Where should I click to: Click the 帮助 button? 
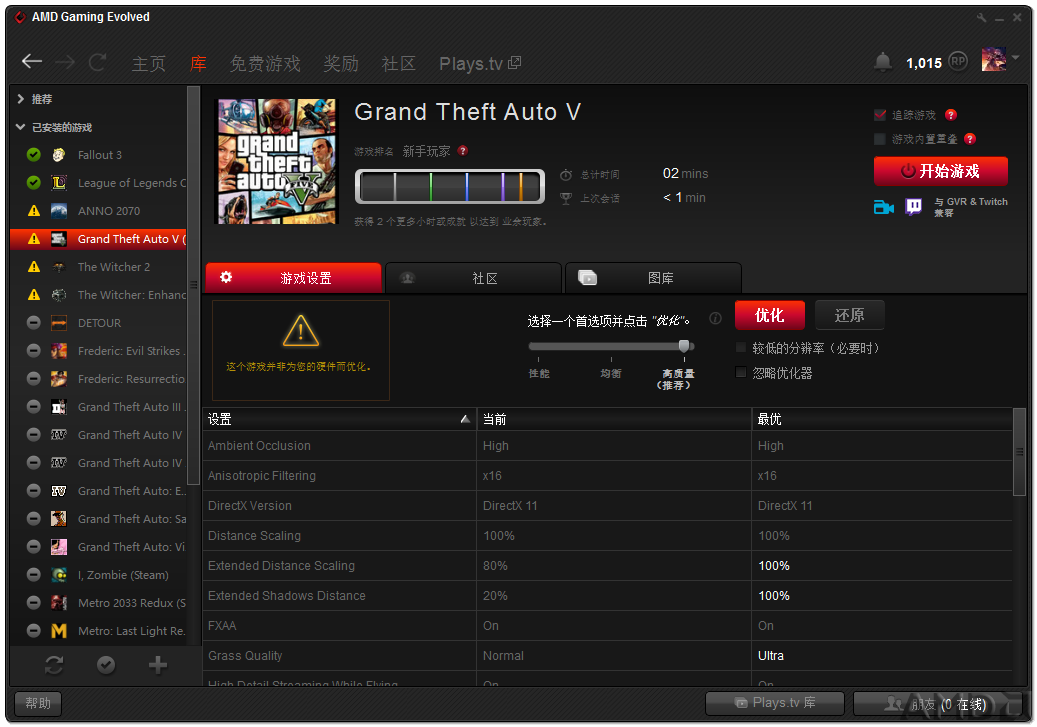click(x=38, y=703)
